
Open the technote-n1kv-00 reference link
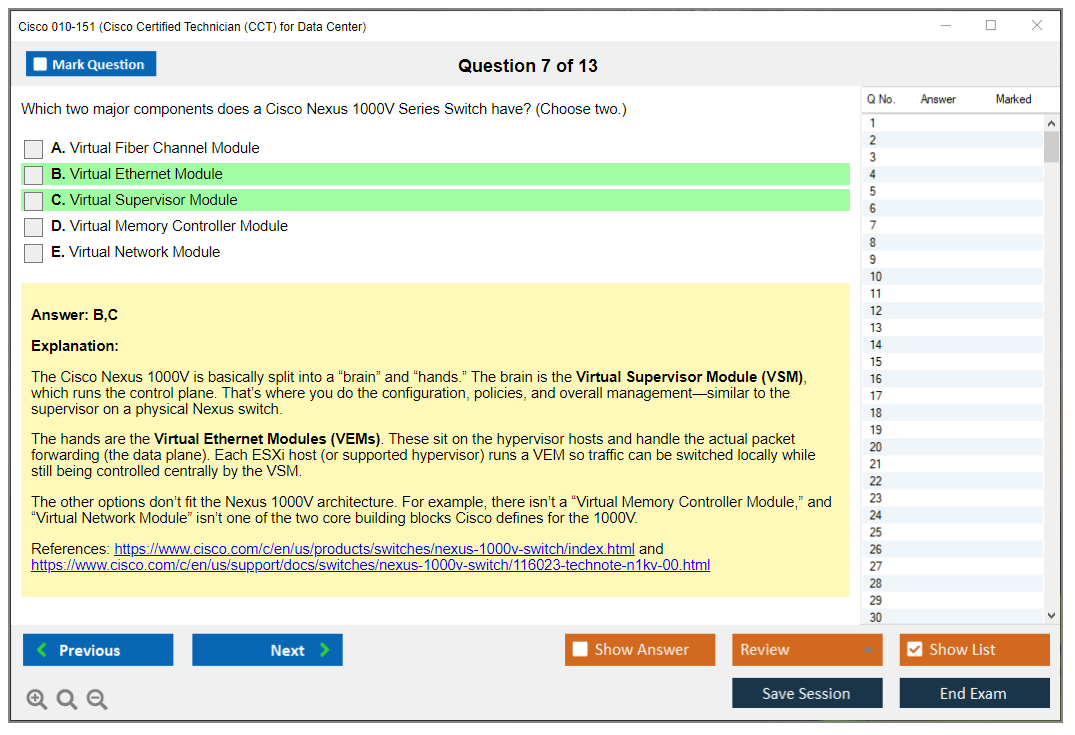click(x=370, y=565)
